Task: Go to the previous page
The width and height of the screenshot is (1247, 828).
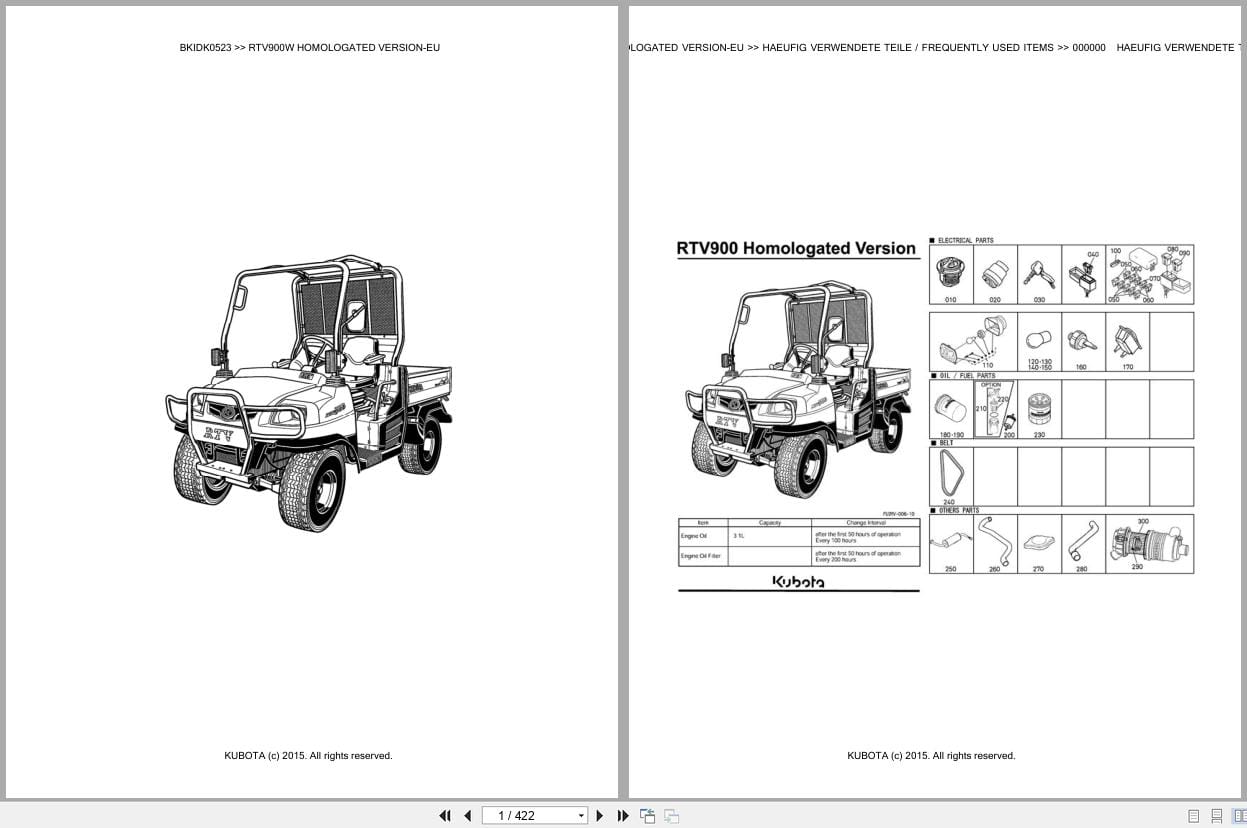Action: [467, 816]
